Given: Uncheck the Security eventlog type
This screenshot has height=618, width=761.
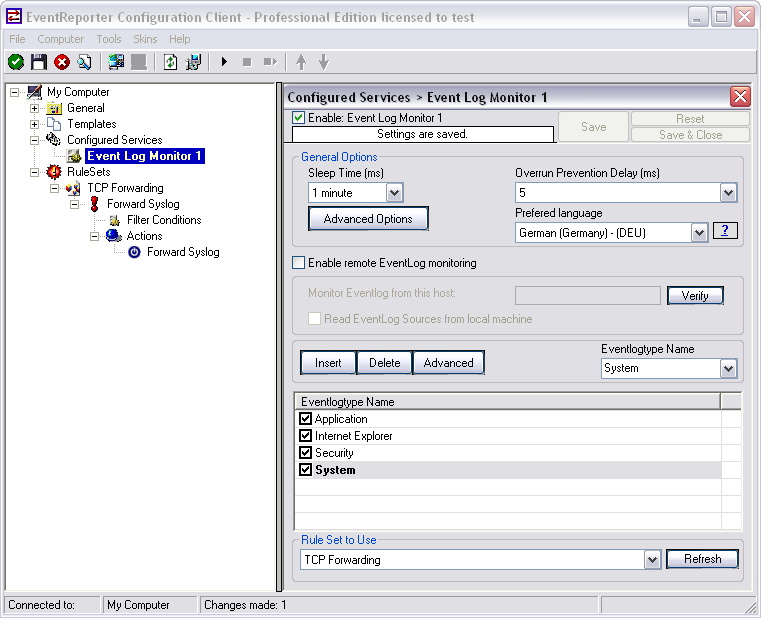Looking at the screenshot, I should tap(305, 452).
